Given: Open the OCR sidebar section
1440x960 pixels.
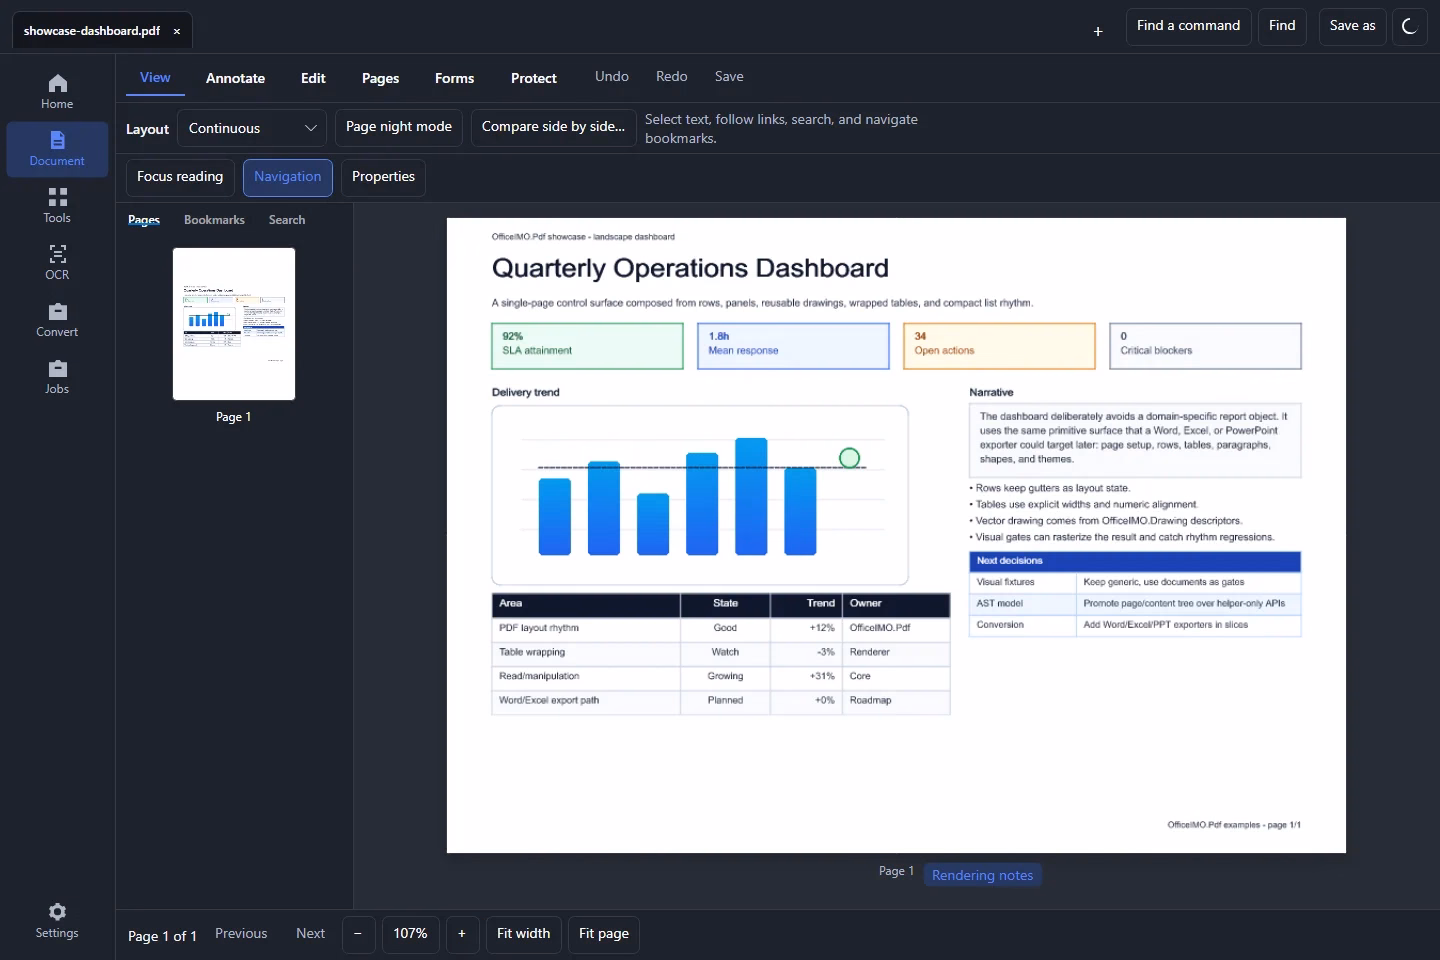Looking at the screenshot, I should (x=57, y=263).
